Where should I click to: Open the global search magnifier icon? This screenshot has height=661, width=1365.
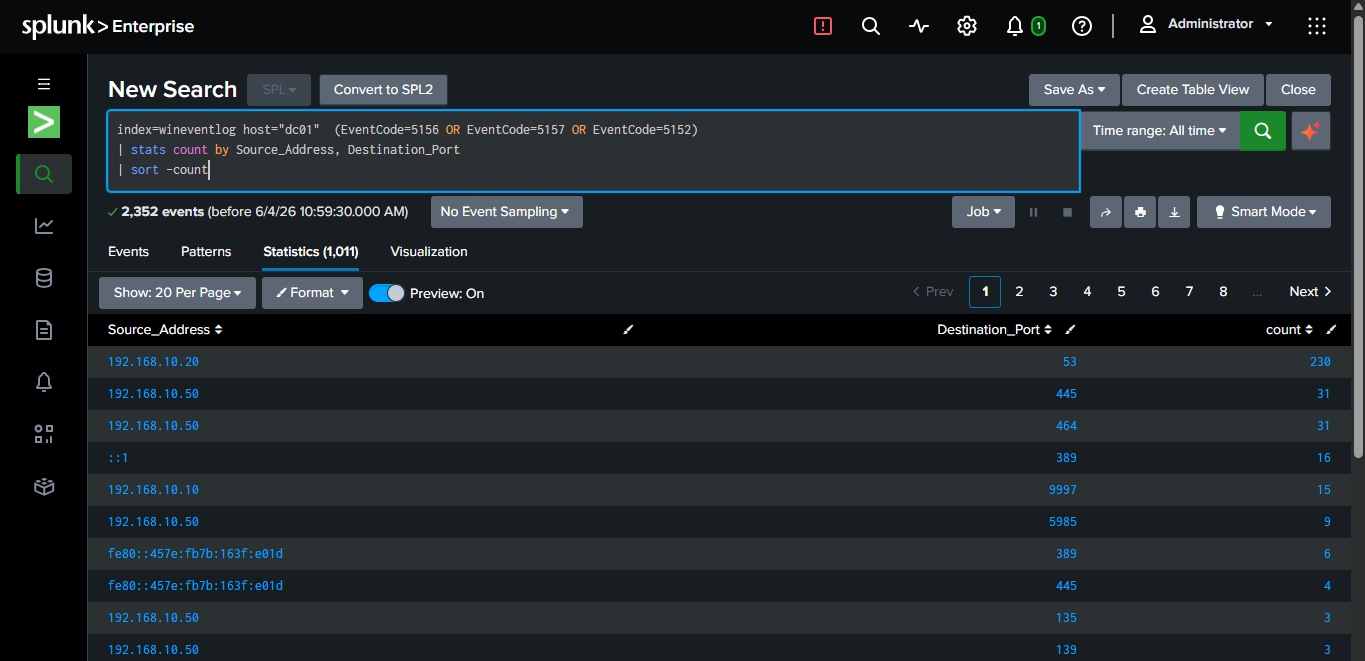point(871,26)
